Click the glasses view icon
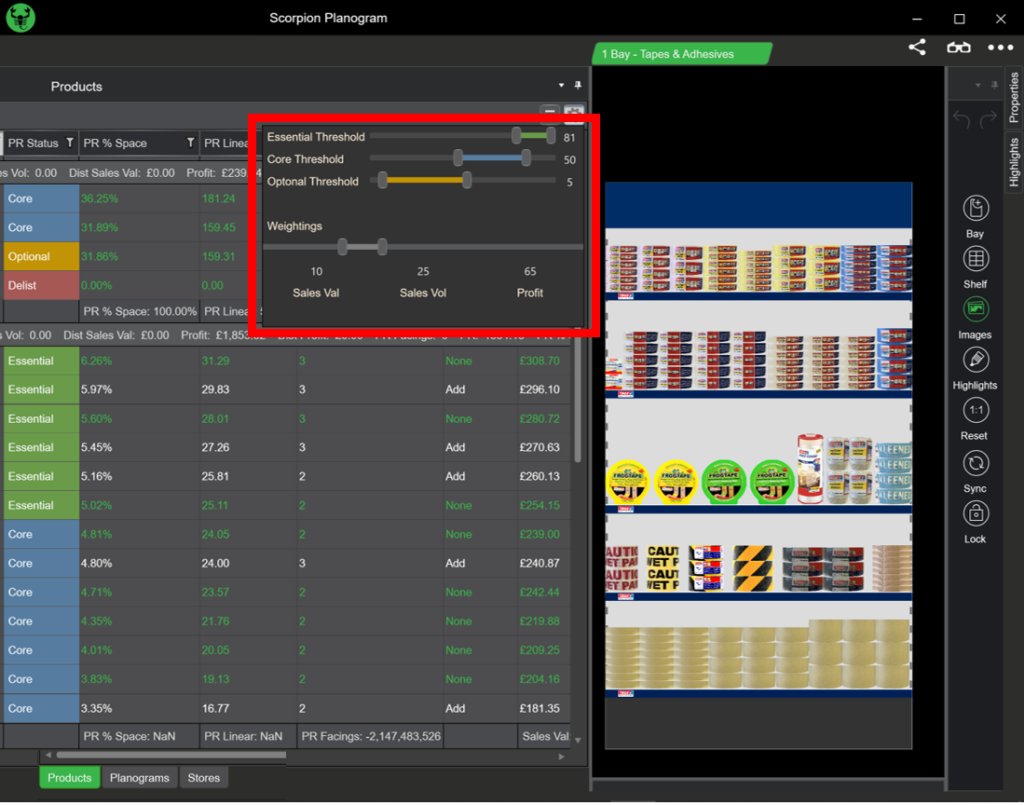The image size is (1024, 805). [x=958, y=47]
